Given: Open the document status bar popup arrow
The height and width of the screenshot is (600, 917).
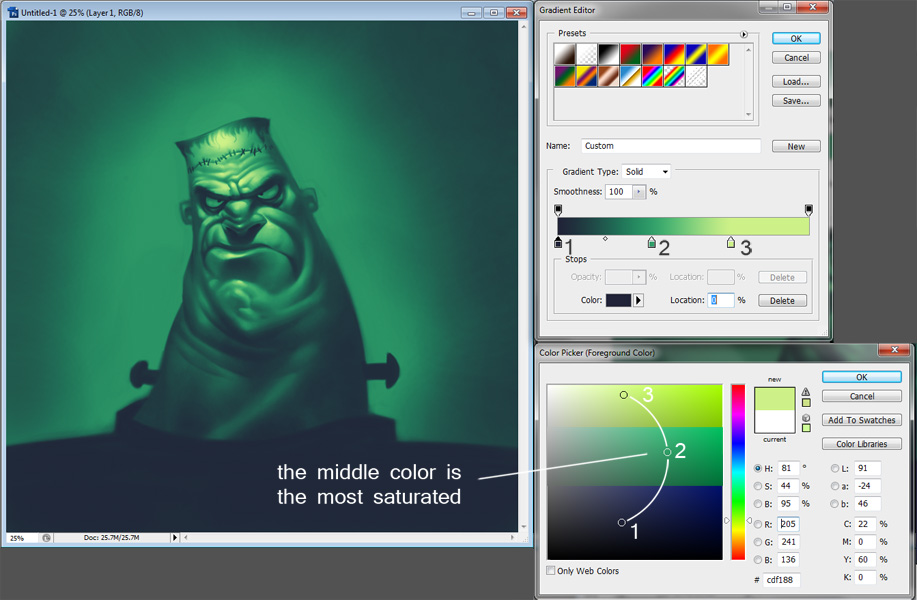Looking at the screenshot, I should pyautogui.click(x=176, y=537).
